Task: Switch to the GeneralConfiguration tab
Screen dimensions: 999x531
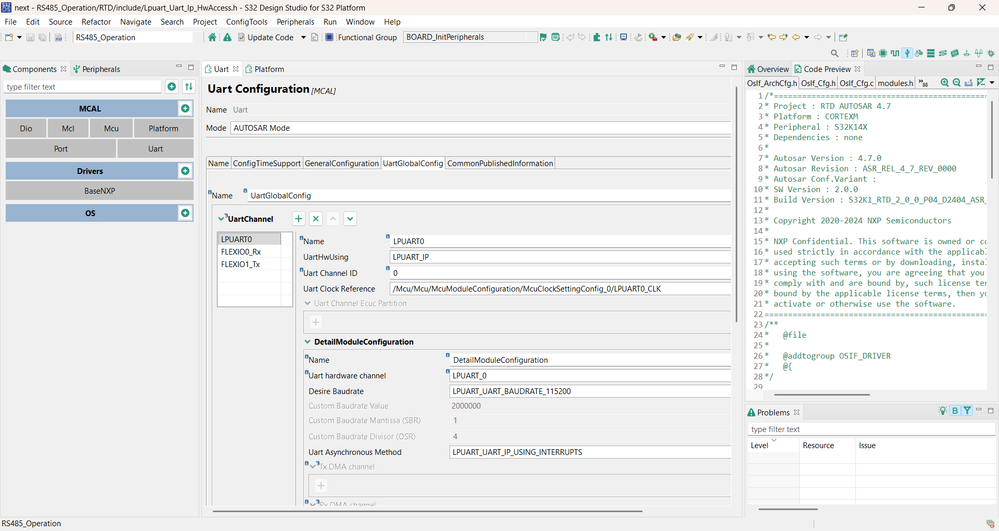Action: pyautogui.click(x=341, y=163)
